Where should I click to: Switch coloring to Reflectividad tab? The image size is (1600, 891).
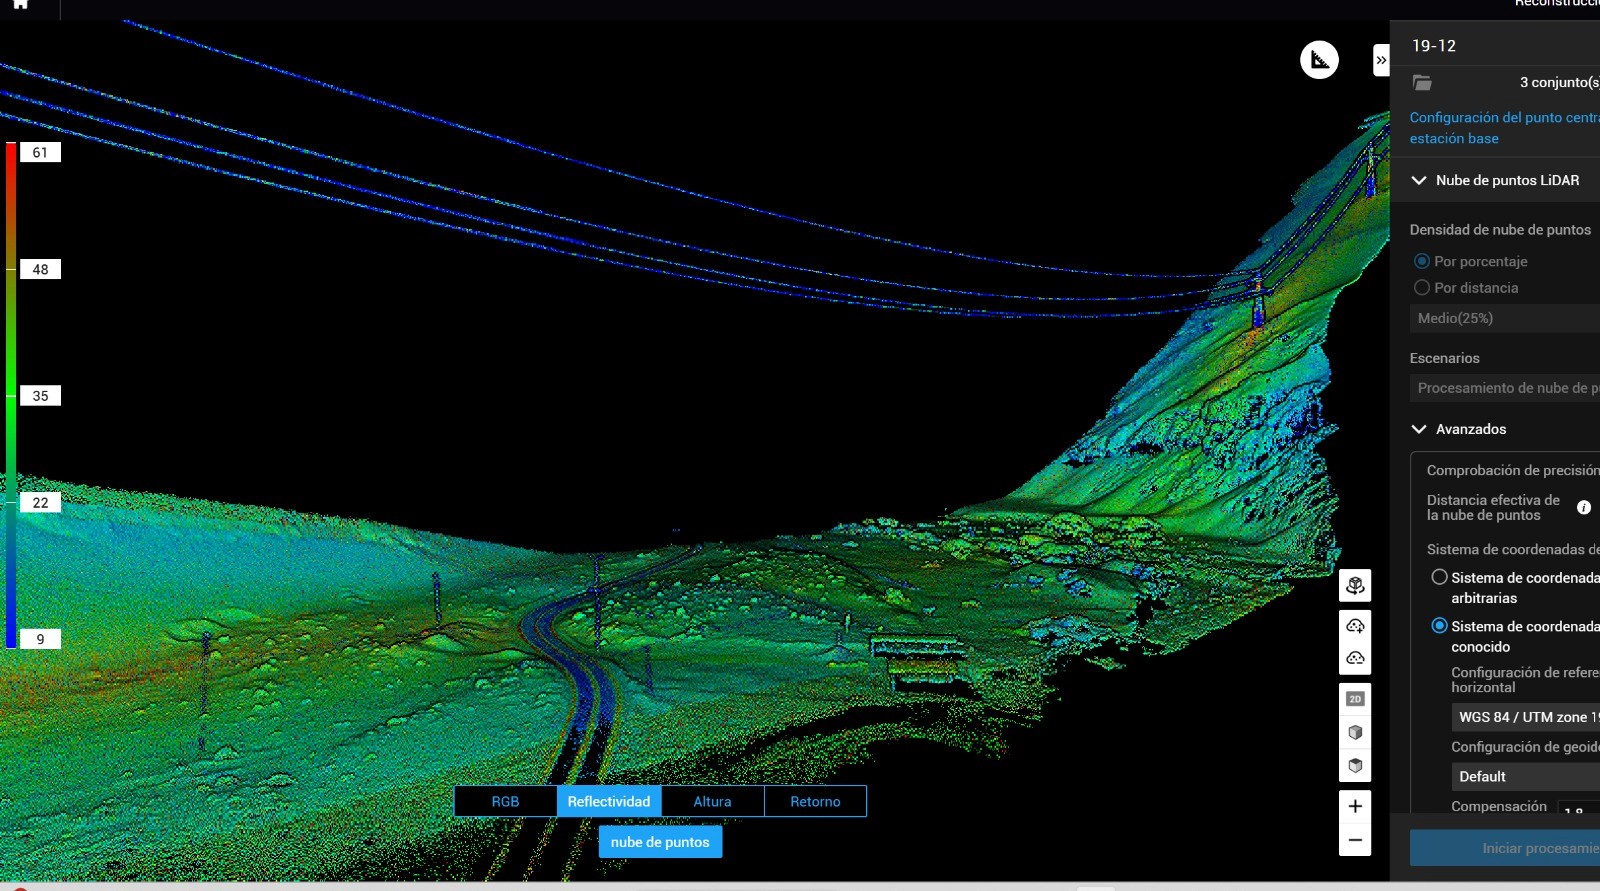click(609, 801)
